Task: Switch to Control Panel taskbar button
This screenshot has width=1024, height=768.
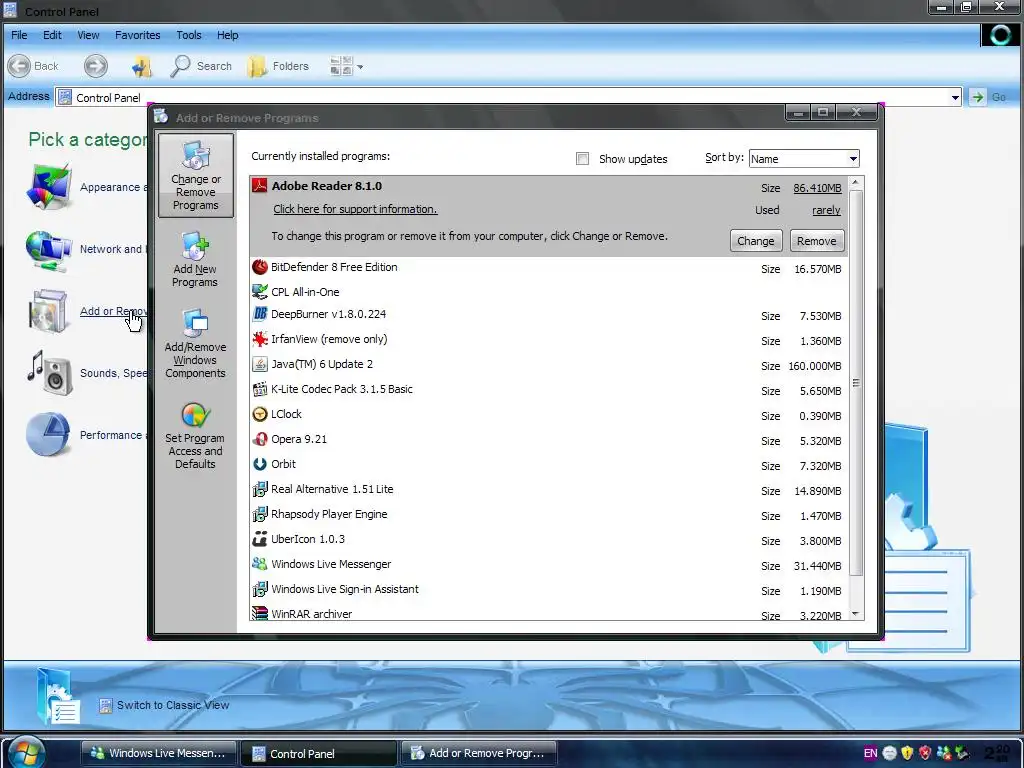Action: (318, 753)
